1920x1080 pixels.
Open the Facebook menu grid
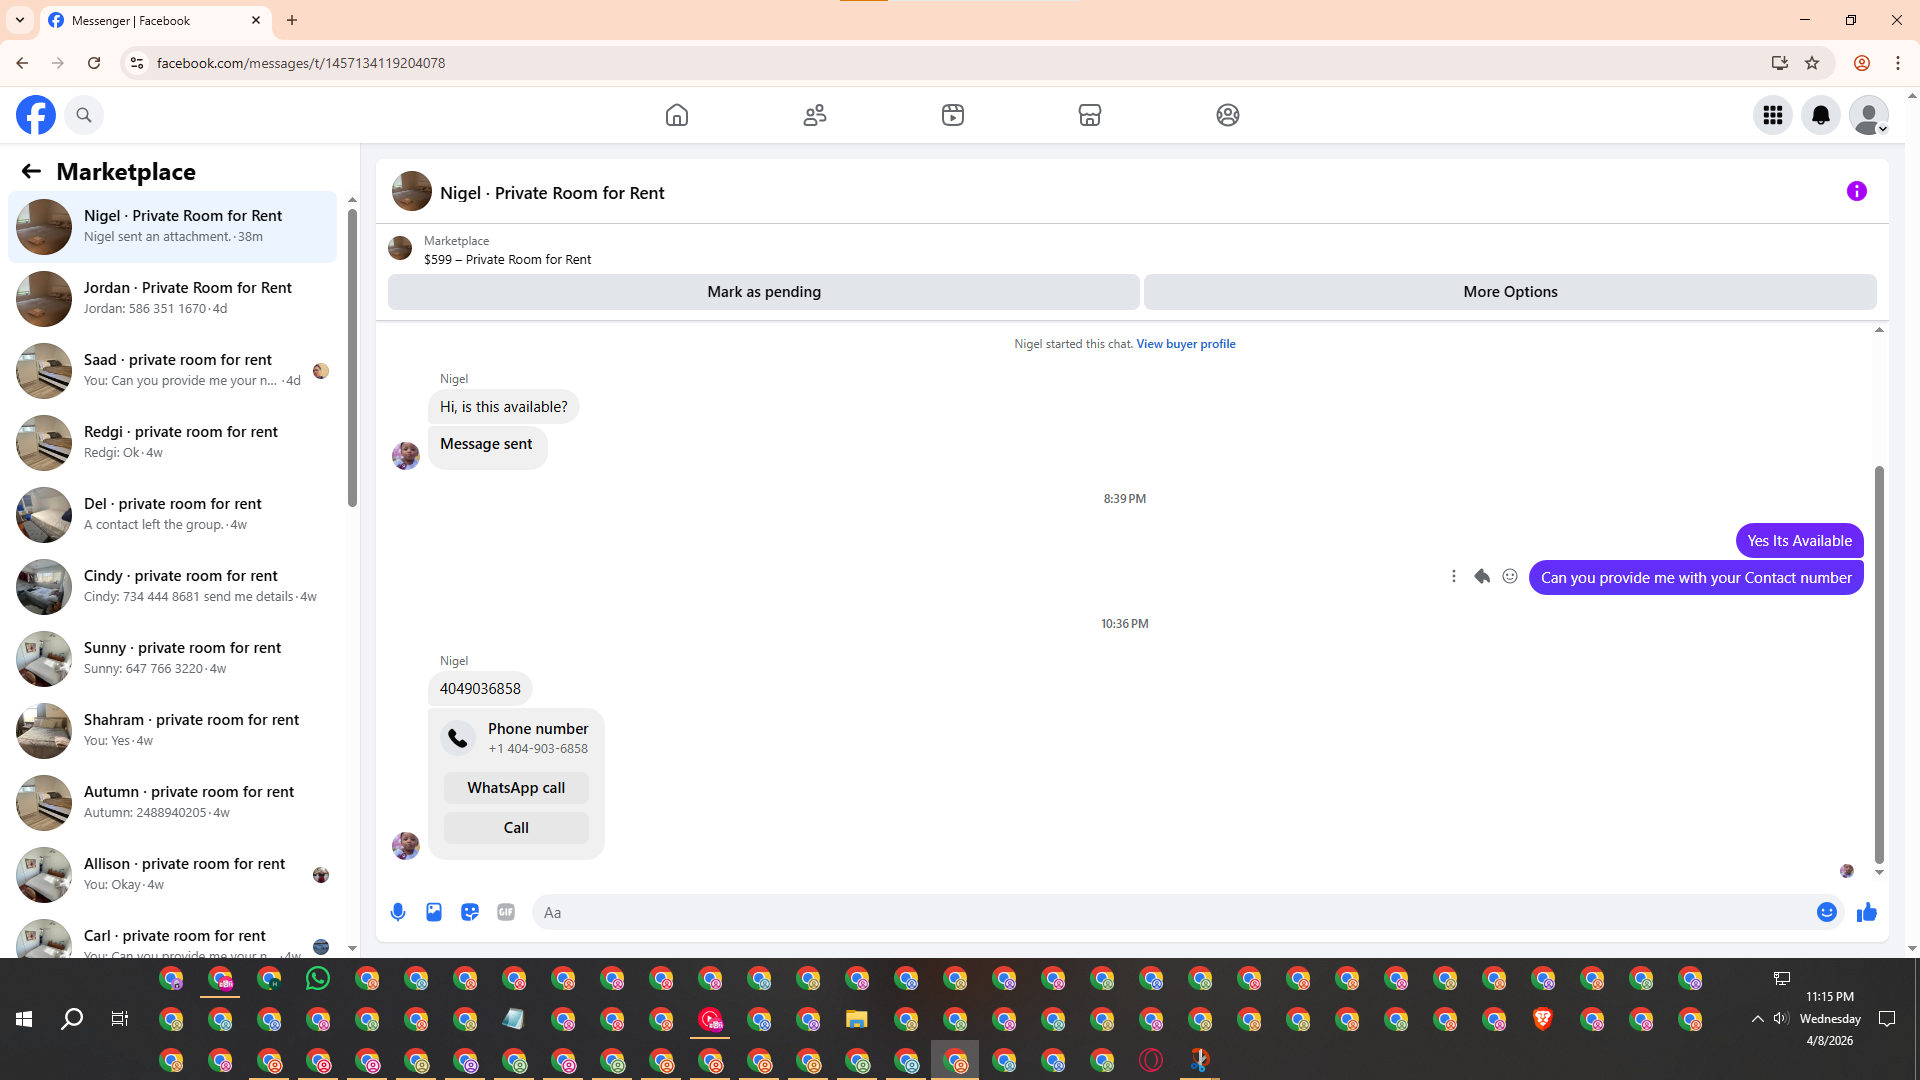(x=1772, y=115)
